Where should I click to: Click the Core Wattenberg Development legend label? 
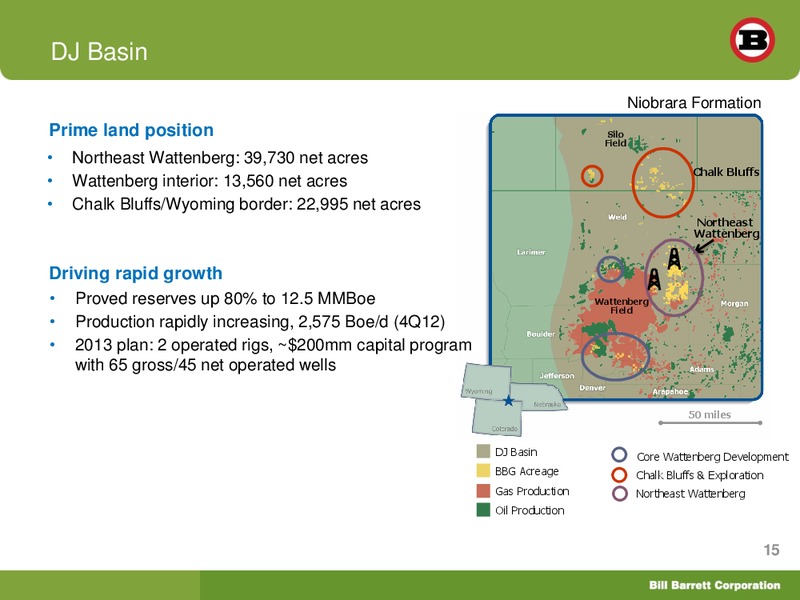tap(712, 457)
